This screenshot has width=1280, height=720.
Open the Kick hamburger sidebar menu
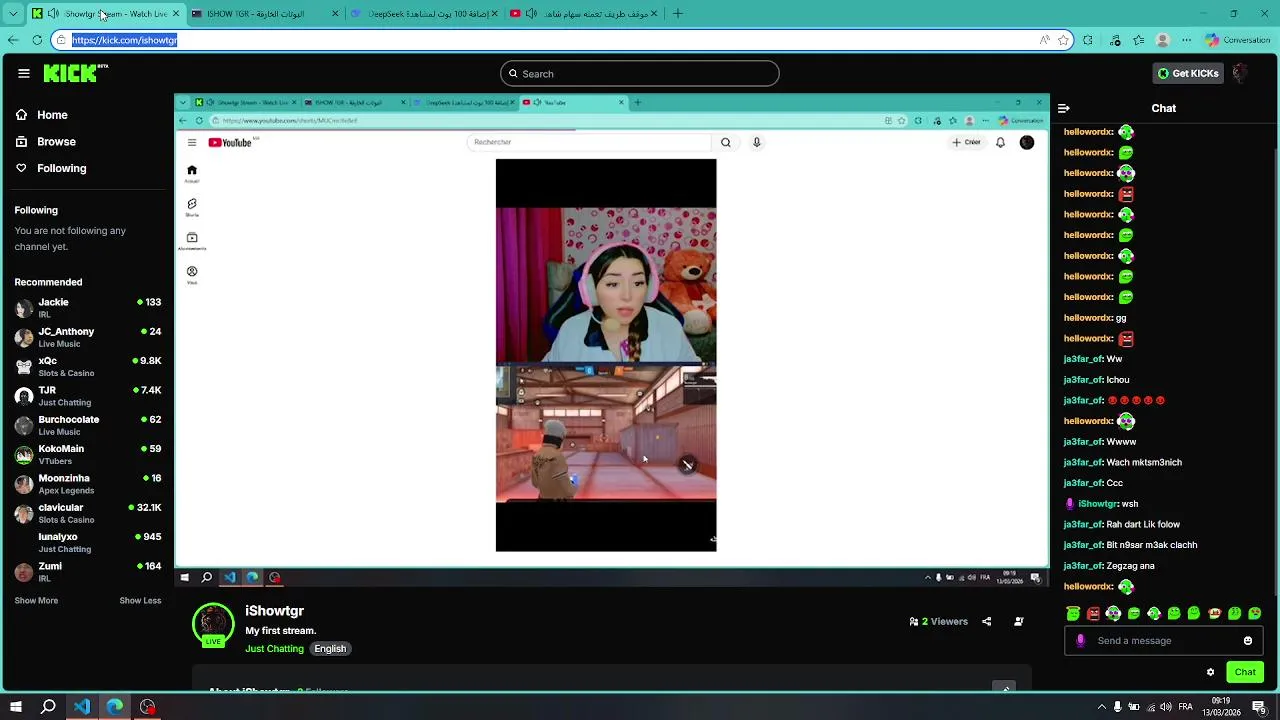(x=24, y=73)
